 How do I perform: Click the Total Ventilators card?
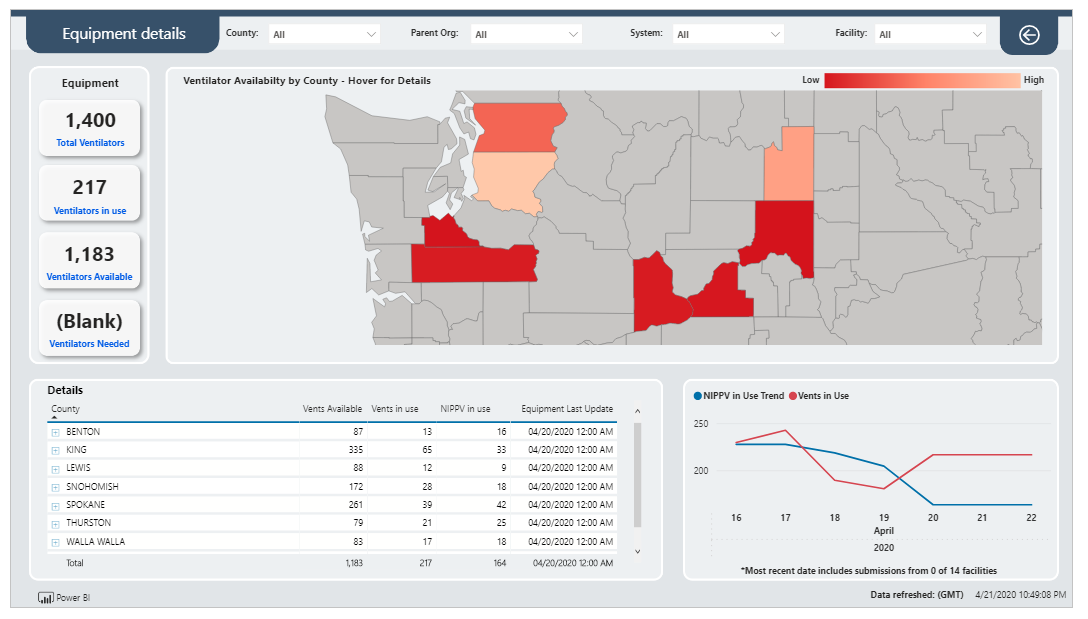tap(90, 128)
